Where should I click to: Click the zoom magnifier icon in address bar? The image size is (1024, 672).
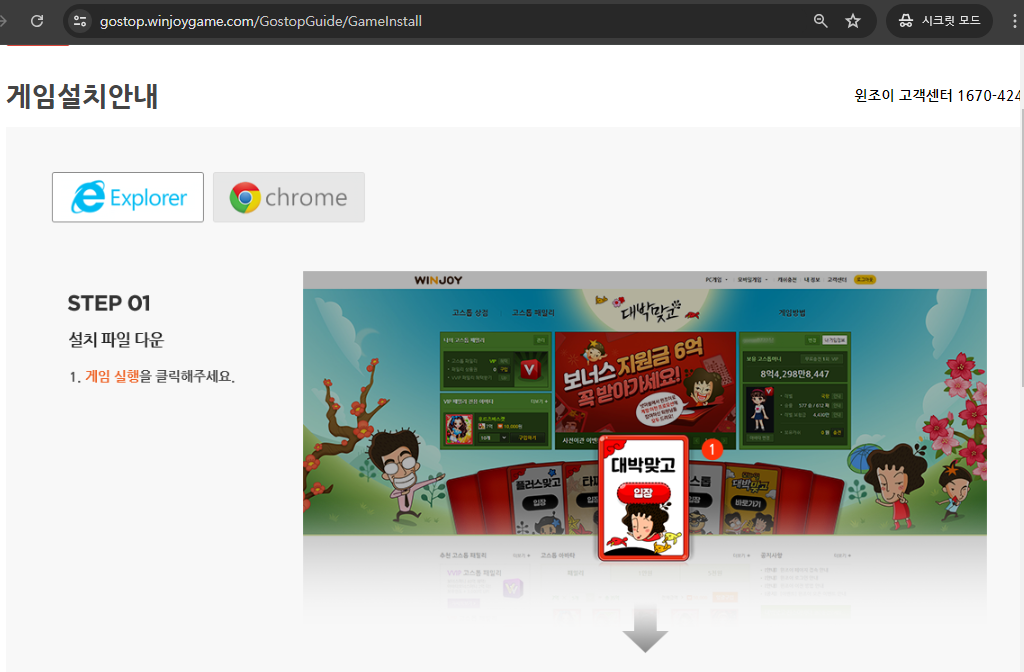click(820, 21)
